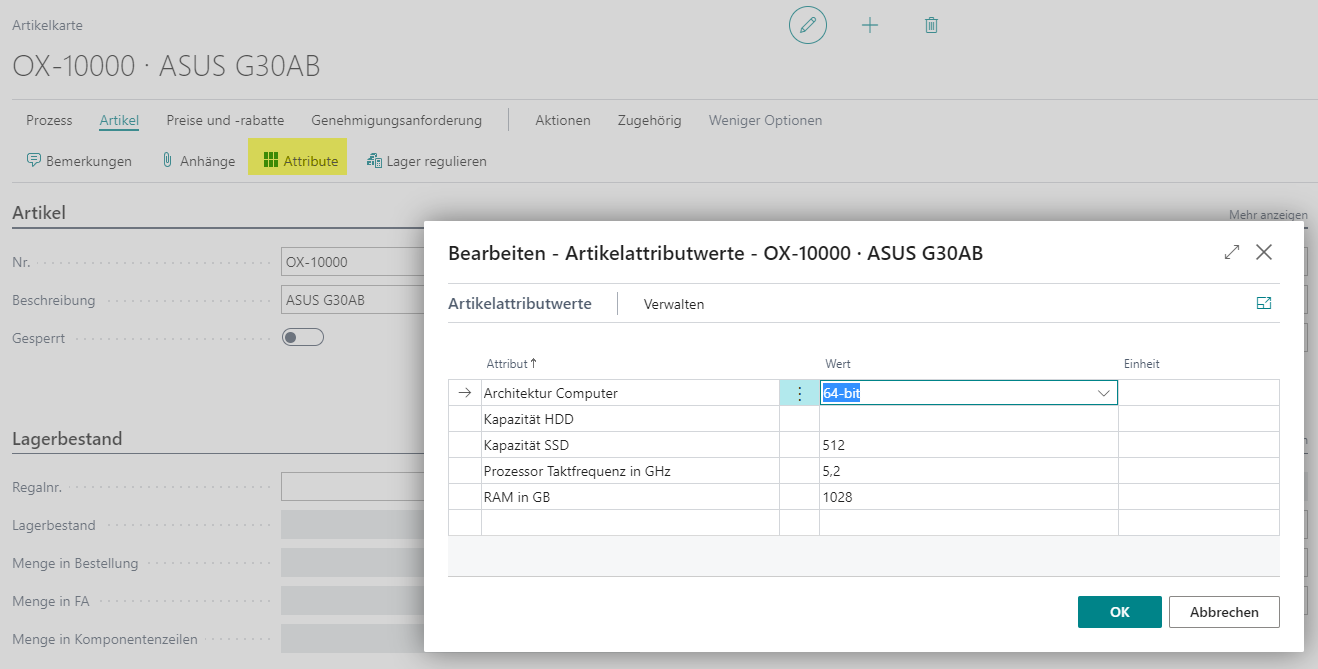
Task: Click the Menge in Bestellung field
Action: pos(353,563)
